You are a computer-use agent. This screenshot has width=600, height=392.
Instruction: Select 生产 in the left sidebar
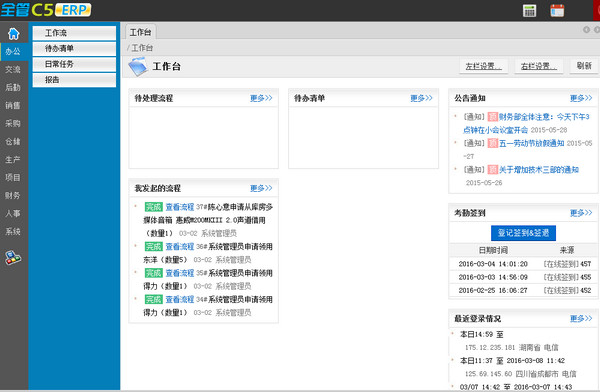click(x=13, y=159)
